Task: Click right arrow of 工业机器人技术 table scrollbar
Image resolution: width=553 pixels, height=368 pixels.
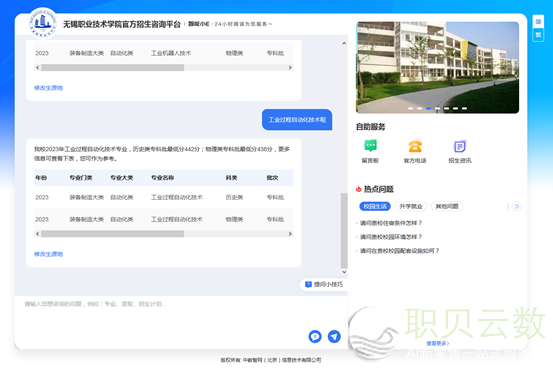Action: click(290, 67)
